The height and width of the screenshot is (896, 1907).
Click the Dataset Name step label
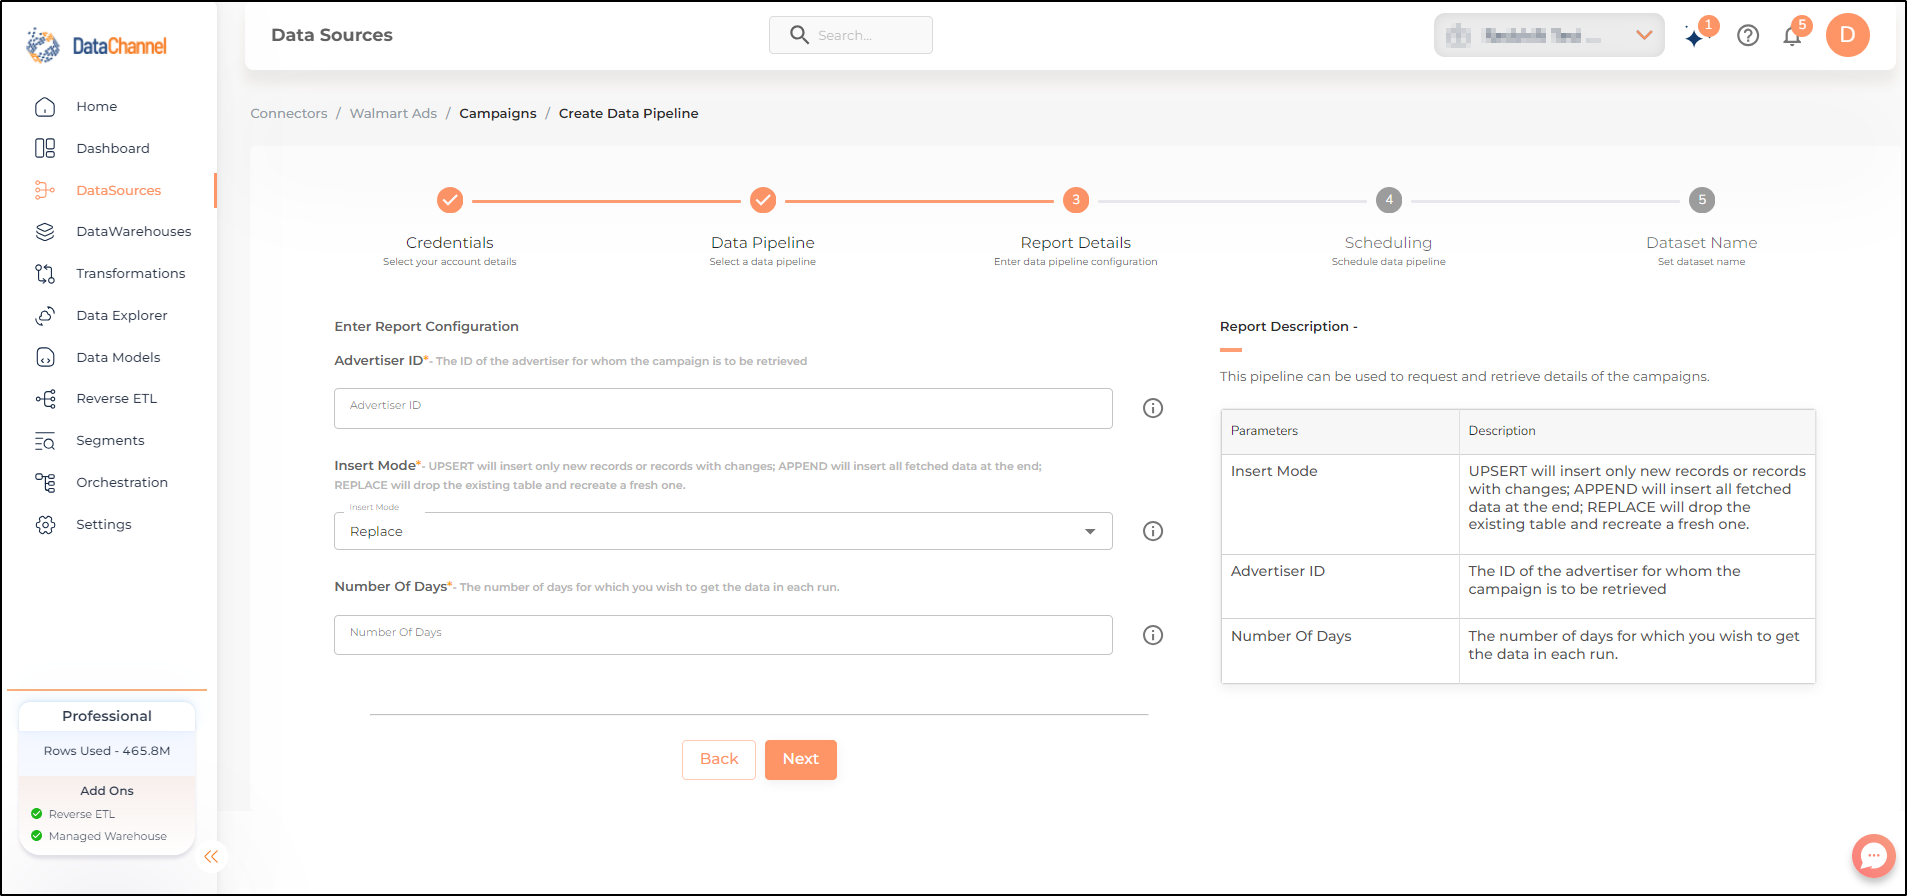tap(1701, 243)
